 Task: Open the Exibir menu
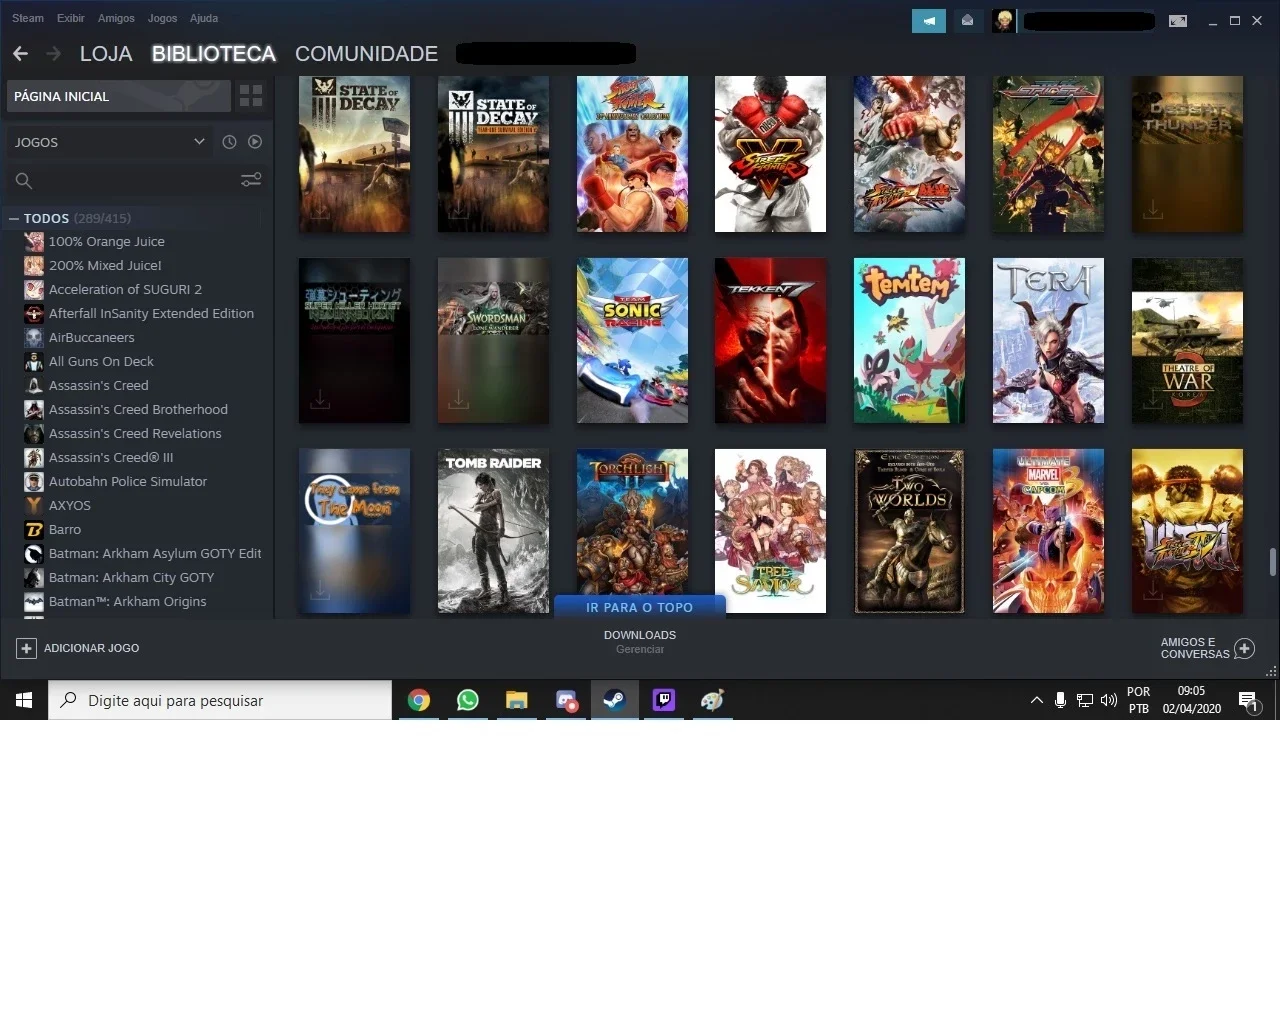[x=71, y=18]
